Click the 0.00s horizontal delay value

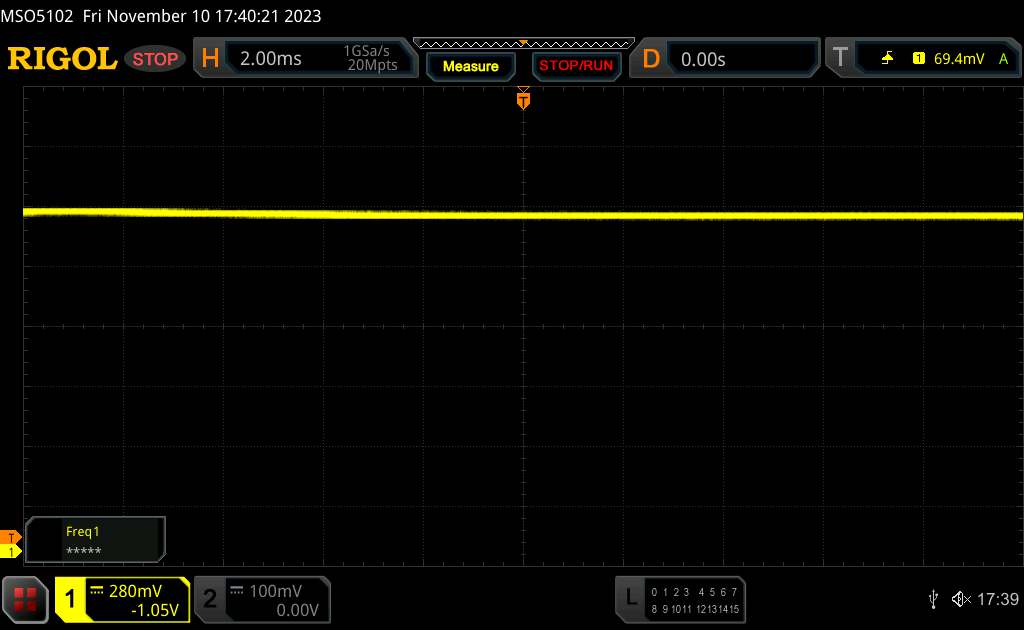click(740, 59)
